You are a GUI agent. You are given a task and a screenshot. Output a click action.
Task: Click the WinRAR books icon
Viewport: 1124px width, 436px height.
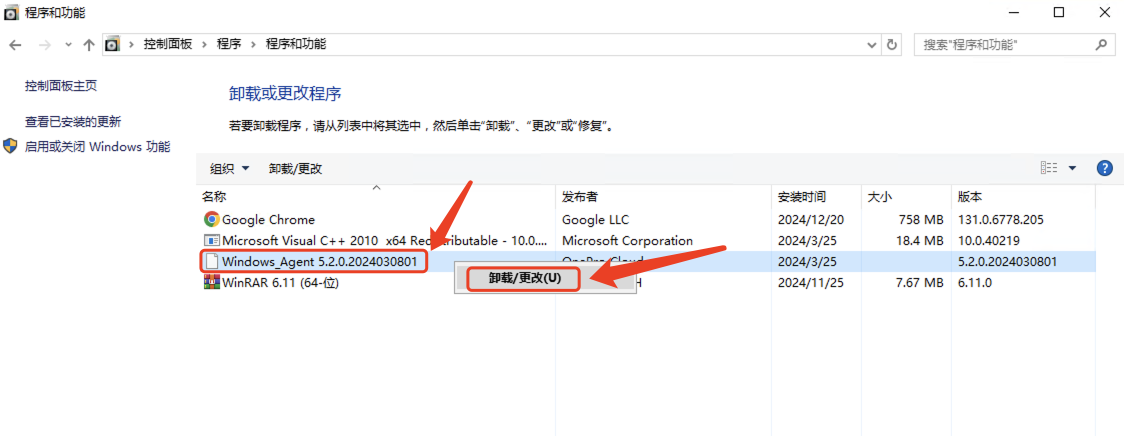click(211, 283)
